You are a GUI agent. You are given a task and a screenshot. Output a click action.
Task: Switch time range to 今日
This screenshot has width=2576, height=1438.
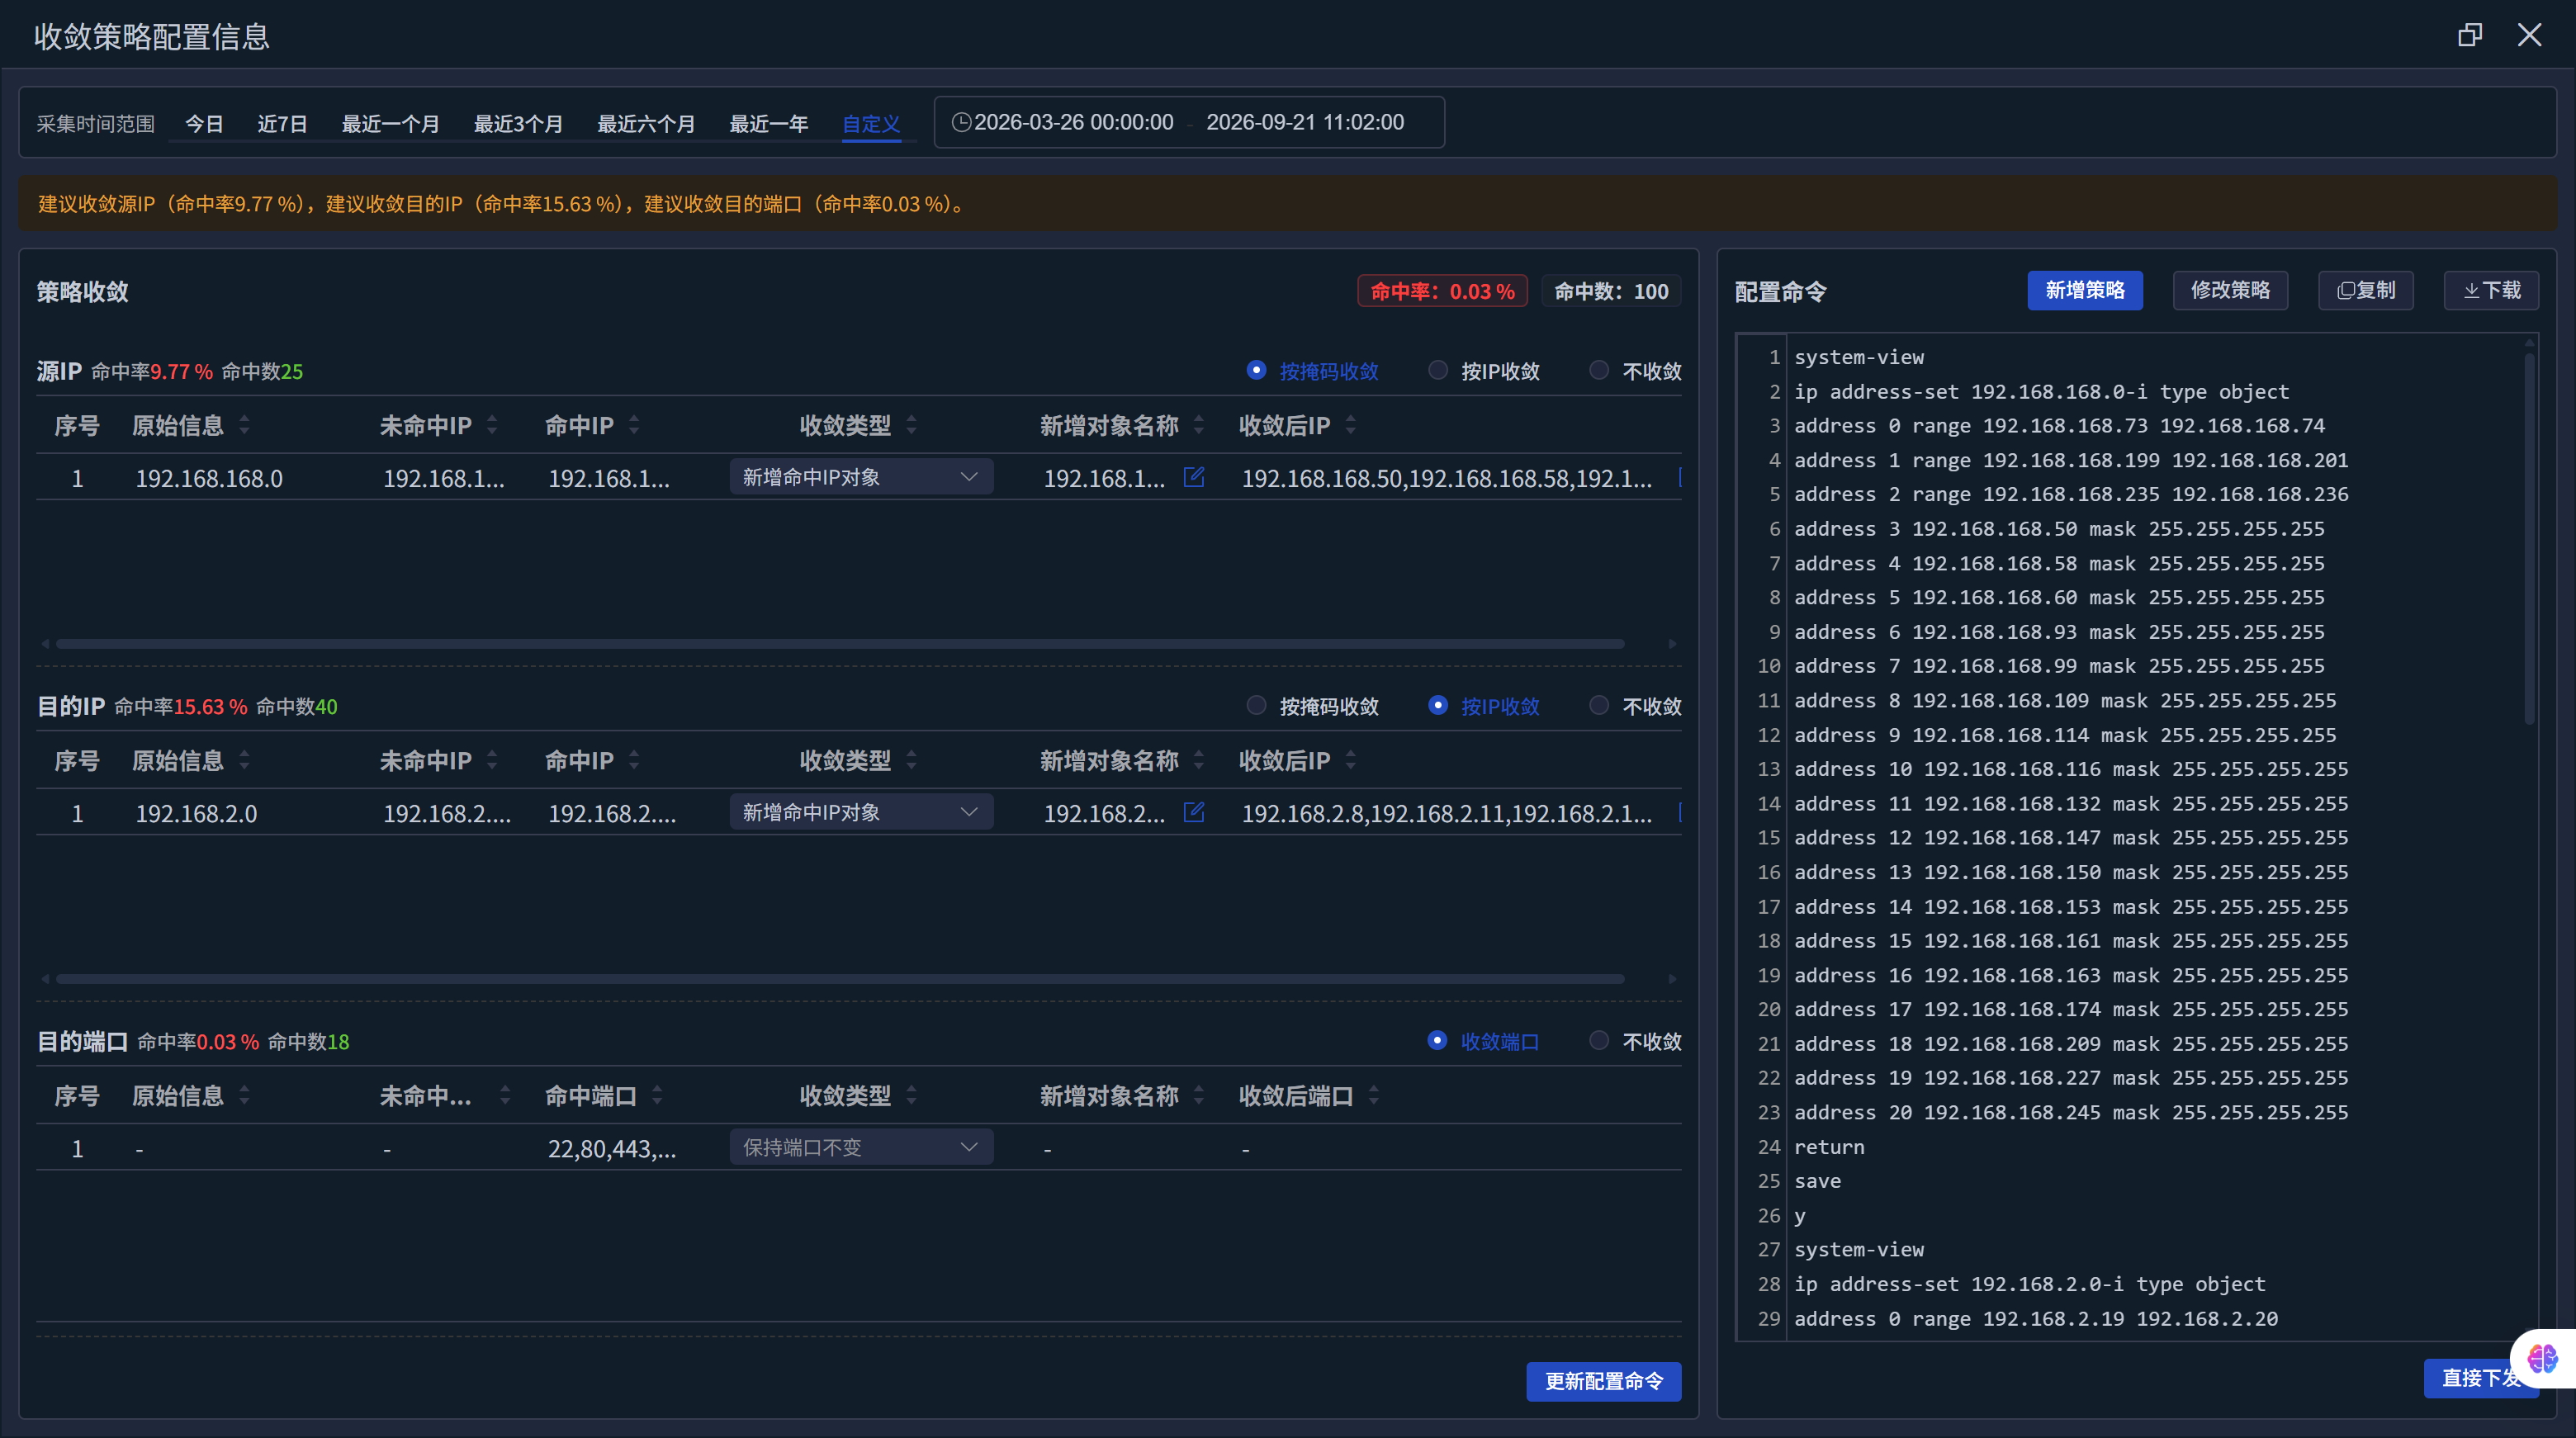204,124
